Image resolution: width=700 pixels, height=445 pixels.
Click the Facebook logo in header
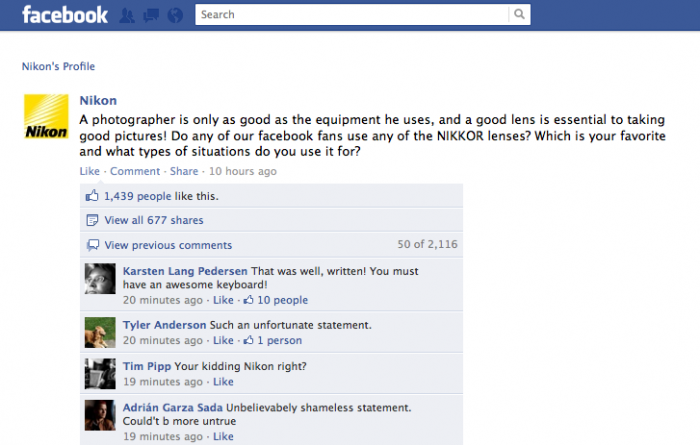(x=64, y=15)
